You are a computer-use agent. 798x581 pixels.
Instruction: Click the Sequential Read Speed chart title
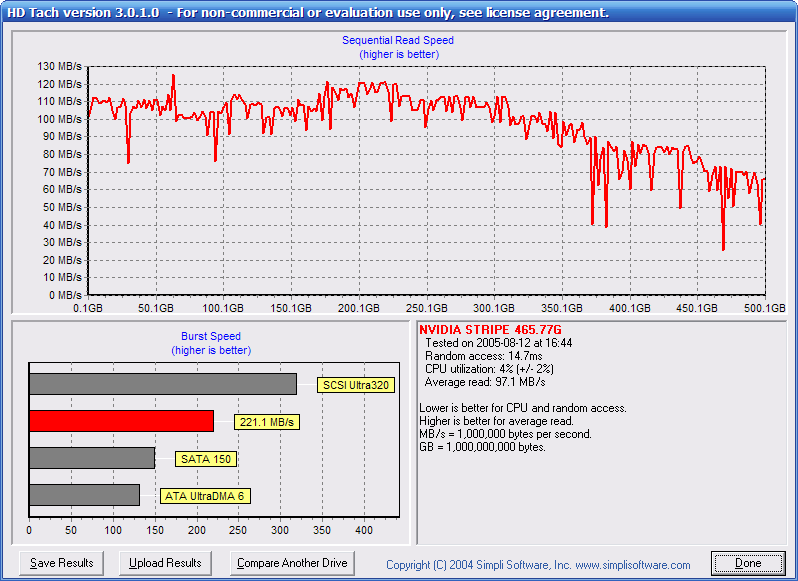(398, 40)
